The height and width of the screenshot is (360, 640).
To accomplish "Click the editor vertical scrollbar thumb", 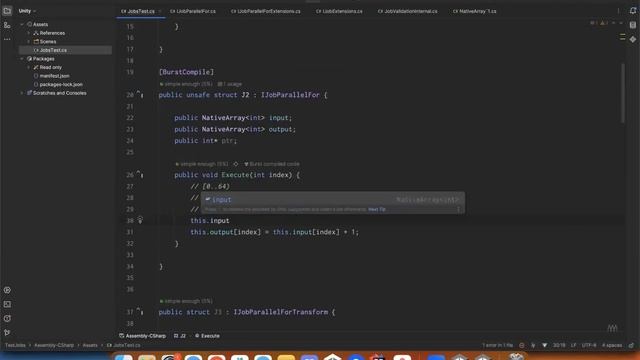I will click(622, 93).
